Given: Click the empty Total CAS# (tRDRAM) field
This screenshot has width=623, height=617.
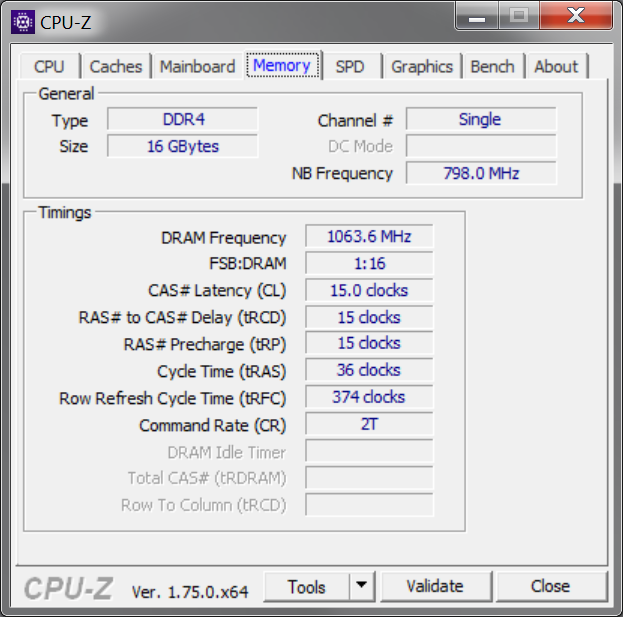Looking at the screenshot, I should pyautogui.click(x=369, y=478).
